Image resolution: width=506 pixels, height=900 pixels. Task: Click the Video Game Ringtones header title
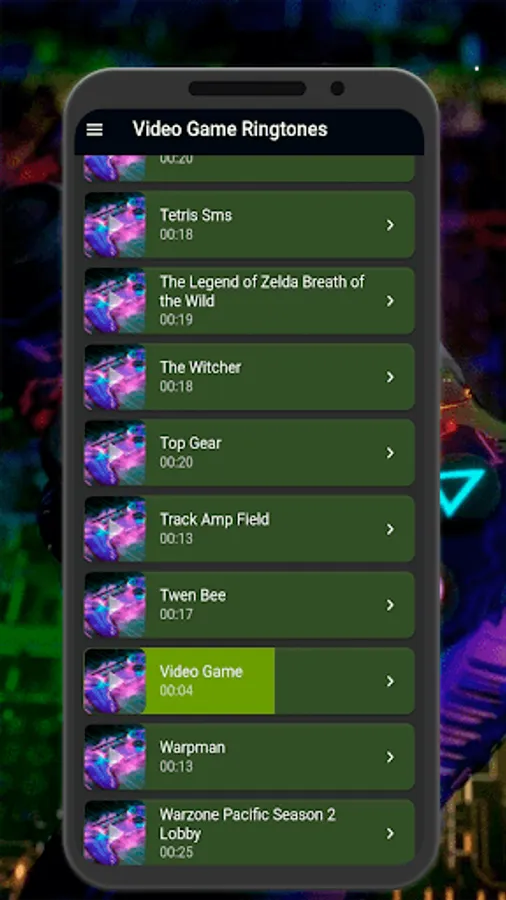pyautogui.click(x=230, y=129)
